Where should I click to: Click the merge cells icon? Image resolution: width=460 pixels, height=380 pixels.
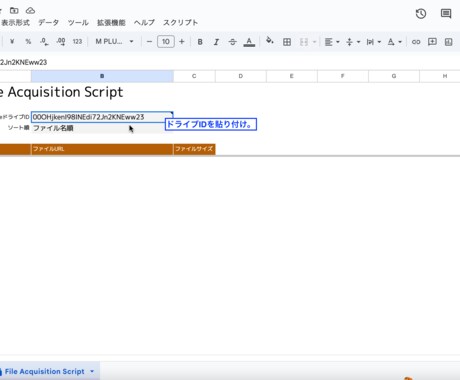tap(304, 42)
